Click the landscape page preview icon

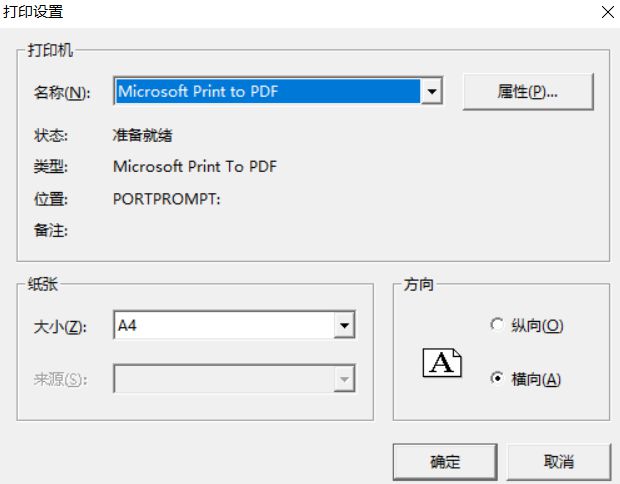(x=442, y=363)
